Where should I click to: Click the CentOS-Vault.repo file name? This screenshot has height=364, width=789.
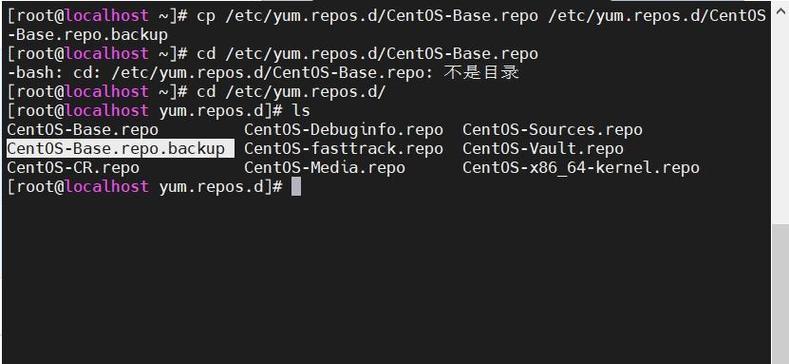543,149
